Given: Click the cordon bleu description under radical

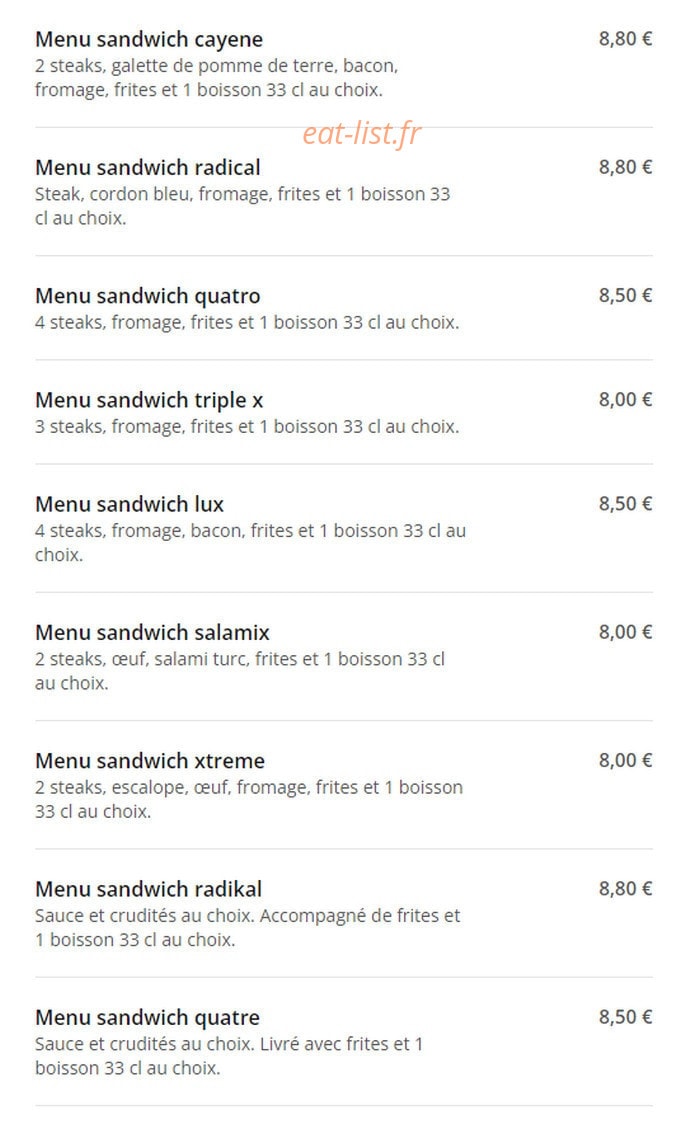Looking at the screenshot, I should click(242, 206).
